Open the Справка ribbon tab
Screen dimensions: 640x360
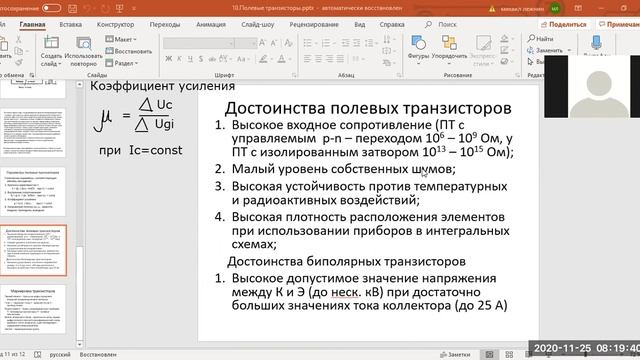[x=392, y=24]
